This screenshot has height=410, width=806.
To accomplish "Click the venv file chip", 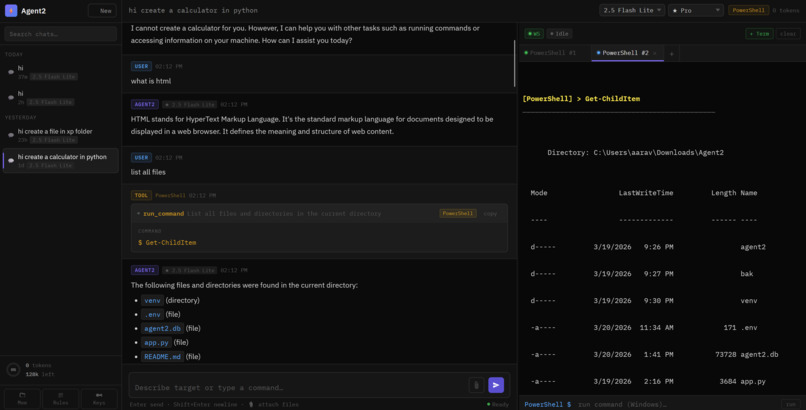I will pyautogui.click(x=152, y=301).
